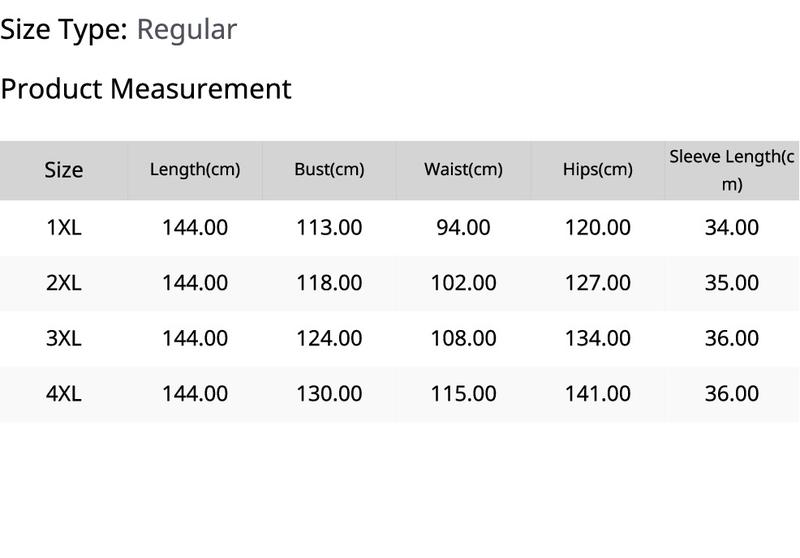Click the Regular size type text
The height and width of the screenshot is (558, 800).
[x=187, y=30]
